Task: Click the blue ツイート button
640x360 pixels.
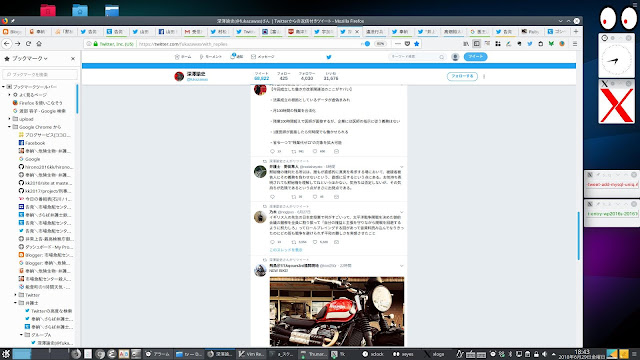Action: point(475,57)
